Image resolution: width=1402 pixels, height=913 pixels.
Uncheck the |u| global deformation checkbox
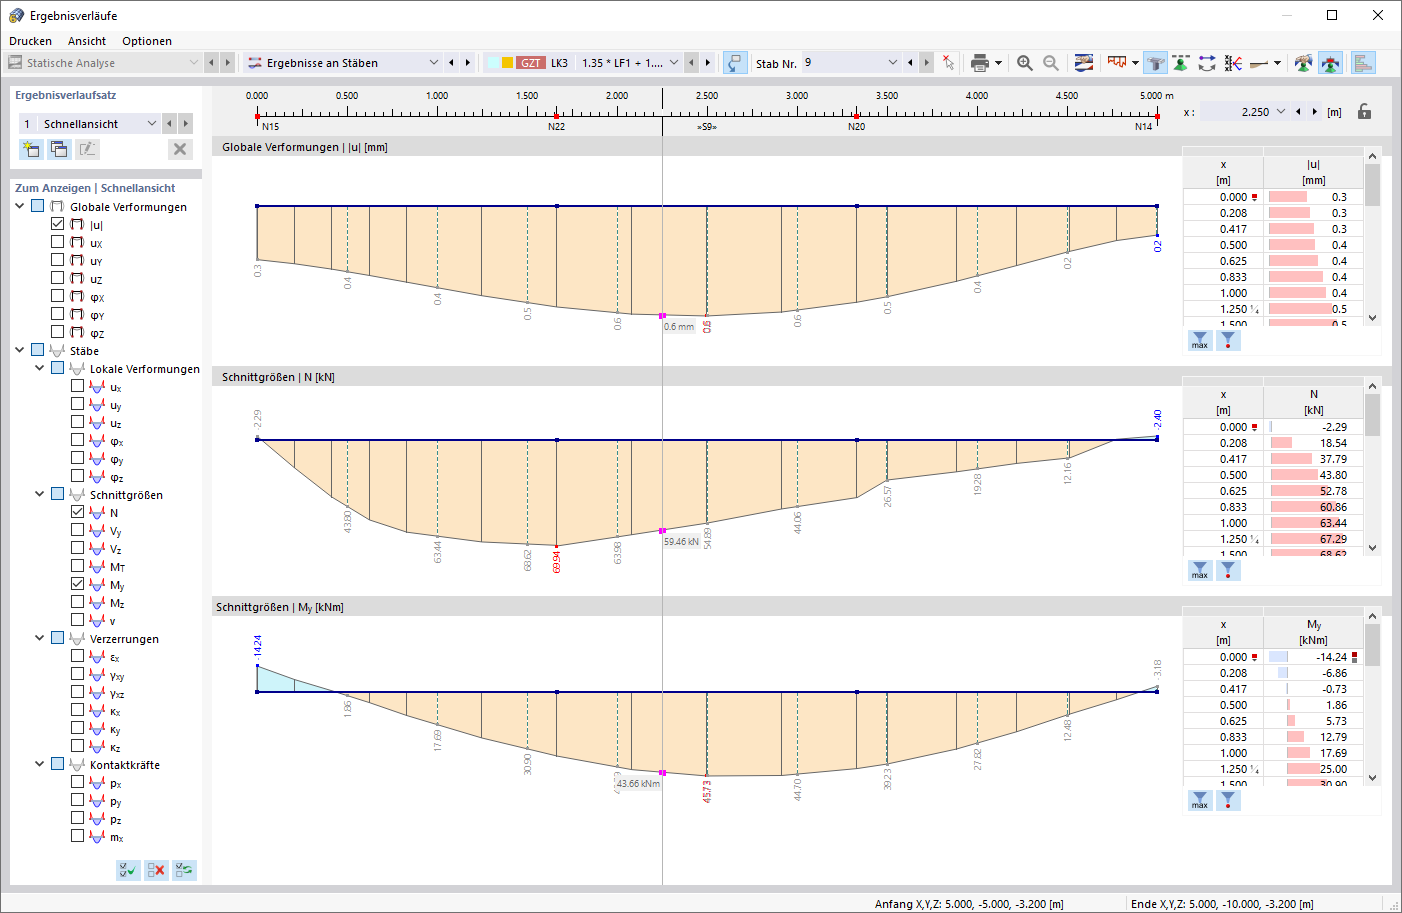click(x=58, y=224)
